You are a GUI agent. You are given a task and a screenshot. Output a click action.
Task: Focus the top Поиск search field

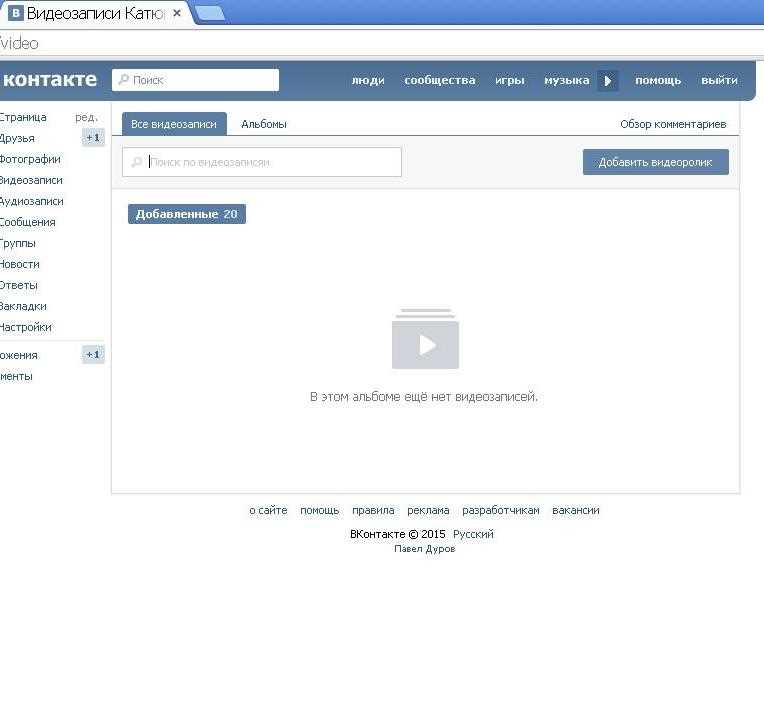pos(195,80)
